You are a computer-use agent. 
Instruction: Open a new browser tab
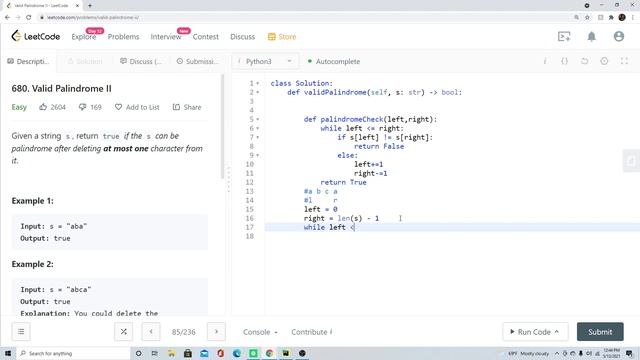[x=90, y=6]
